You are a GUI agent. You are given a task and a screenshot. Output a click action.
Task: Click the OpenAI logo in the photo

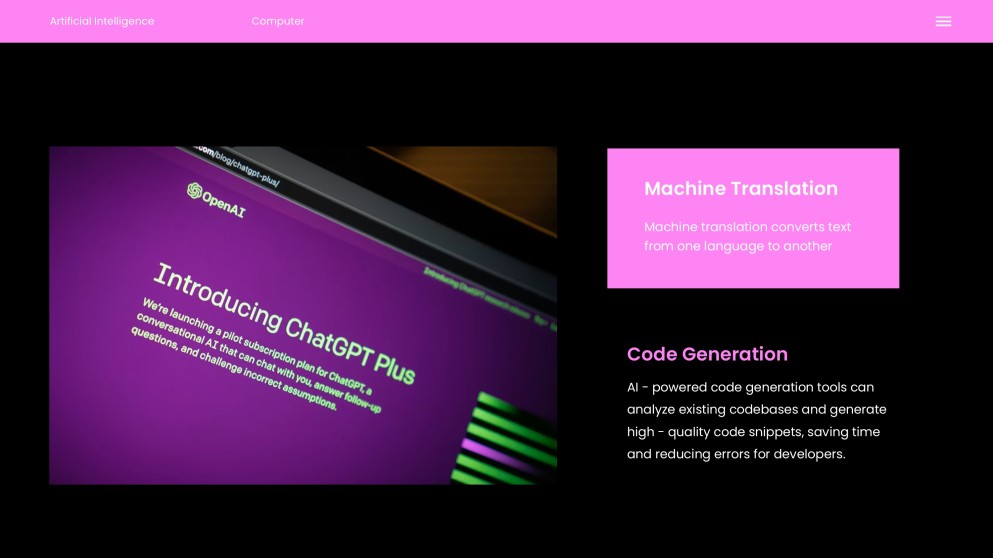click(195, 190)
